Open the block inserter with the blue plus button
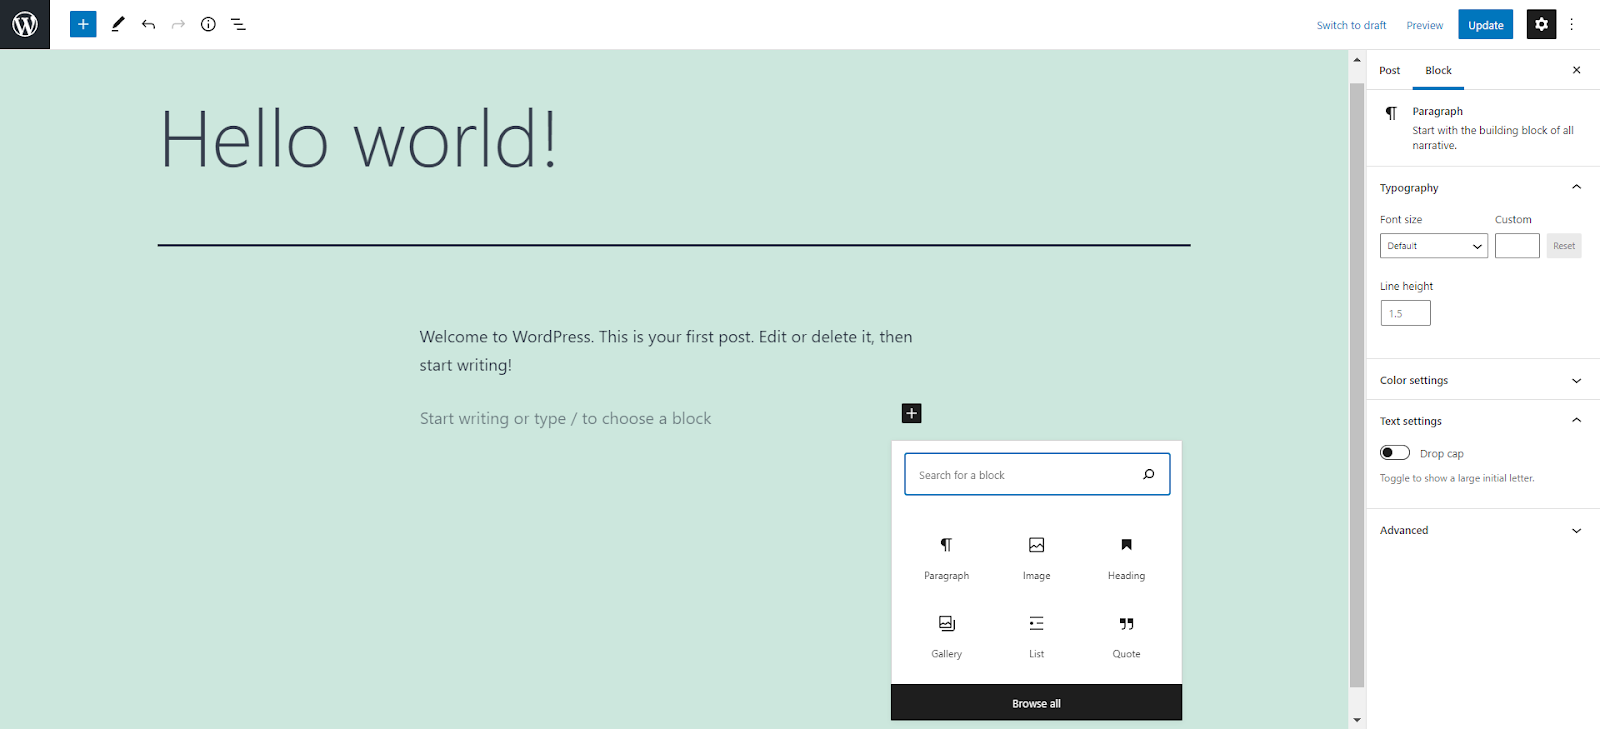The width and height of the screenshot is (1600, 729). 83,24
